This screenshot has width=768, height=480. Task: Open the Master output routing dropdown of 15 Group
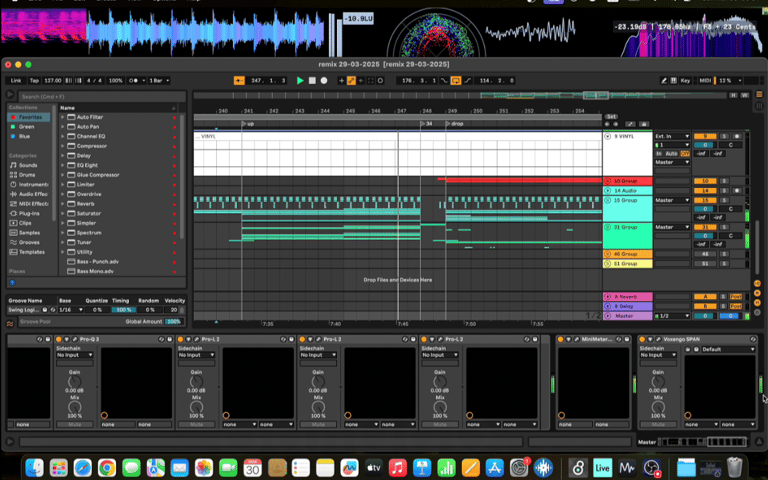(x=671, y=200)
